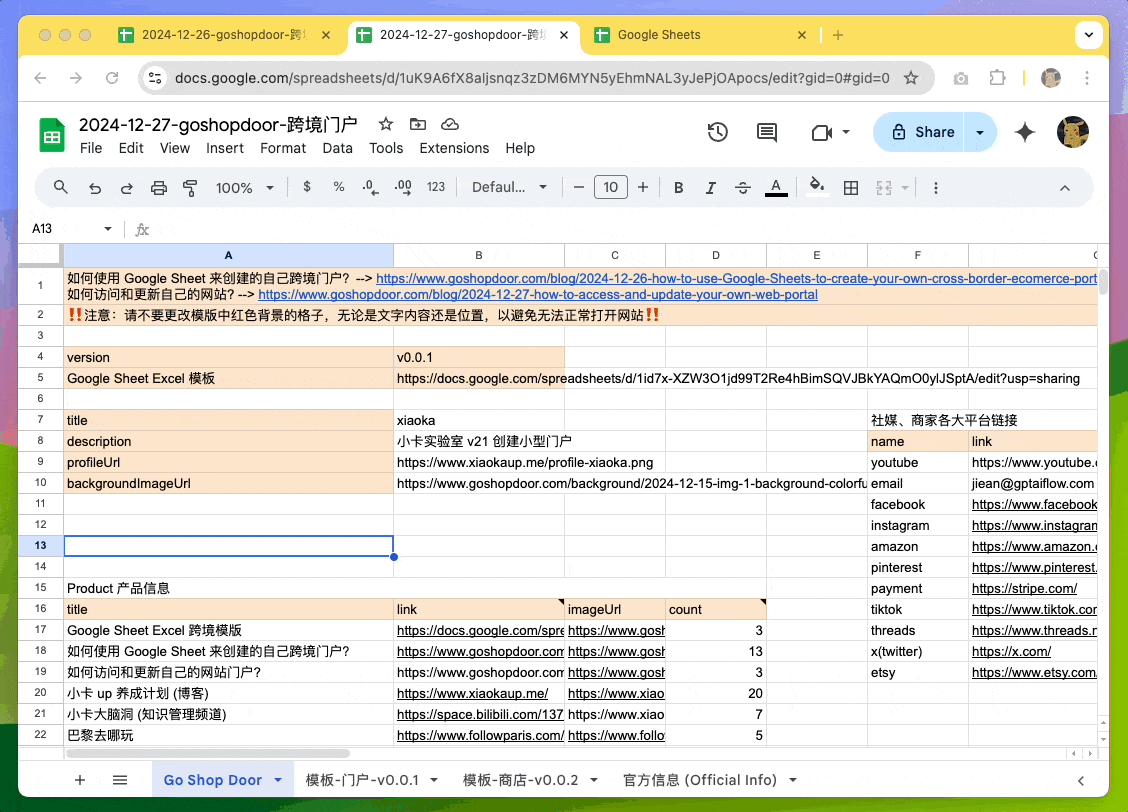Open the fill color bucket picker

click(816, 187)
